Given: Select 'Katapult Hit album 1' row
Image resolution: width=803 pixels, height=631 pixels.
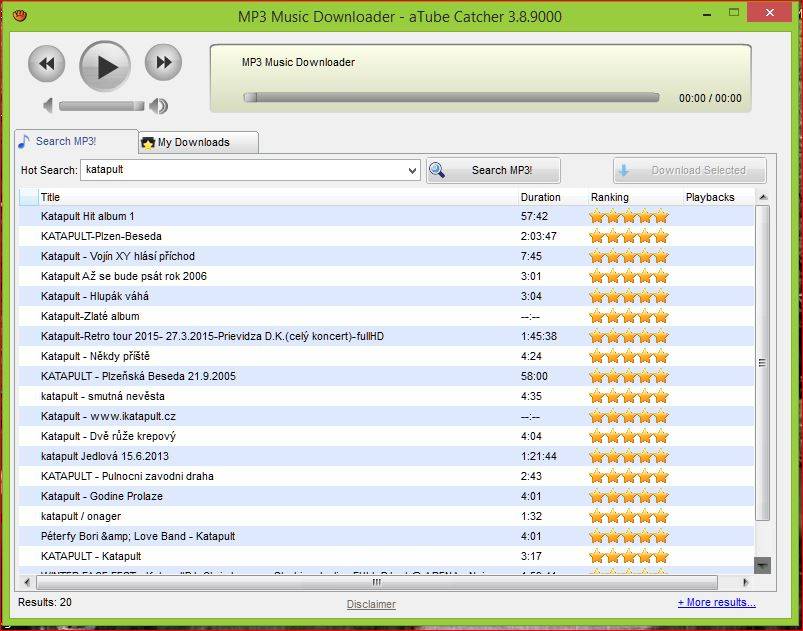Looking at the screenshot, I should (386, 216).
